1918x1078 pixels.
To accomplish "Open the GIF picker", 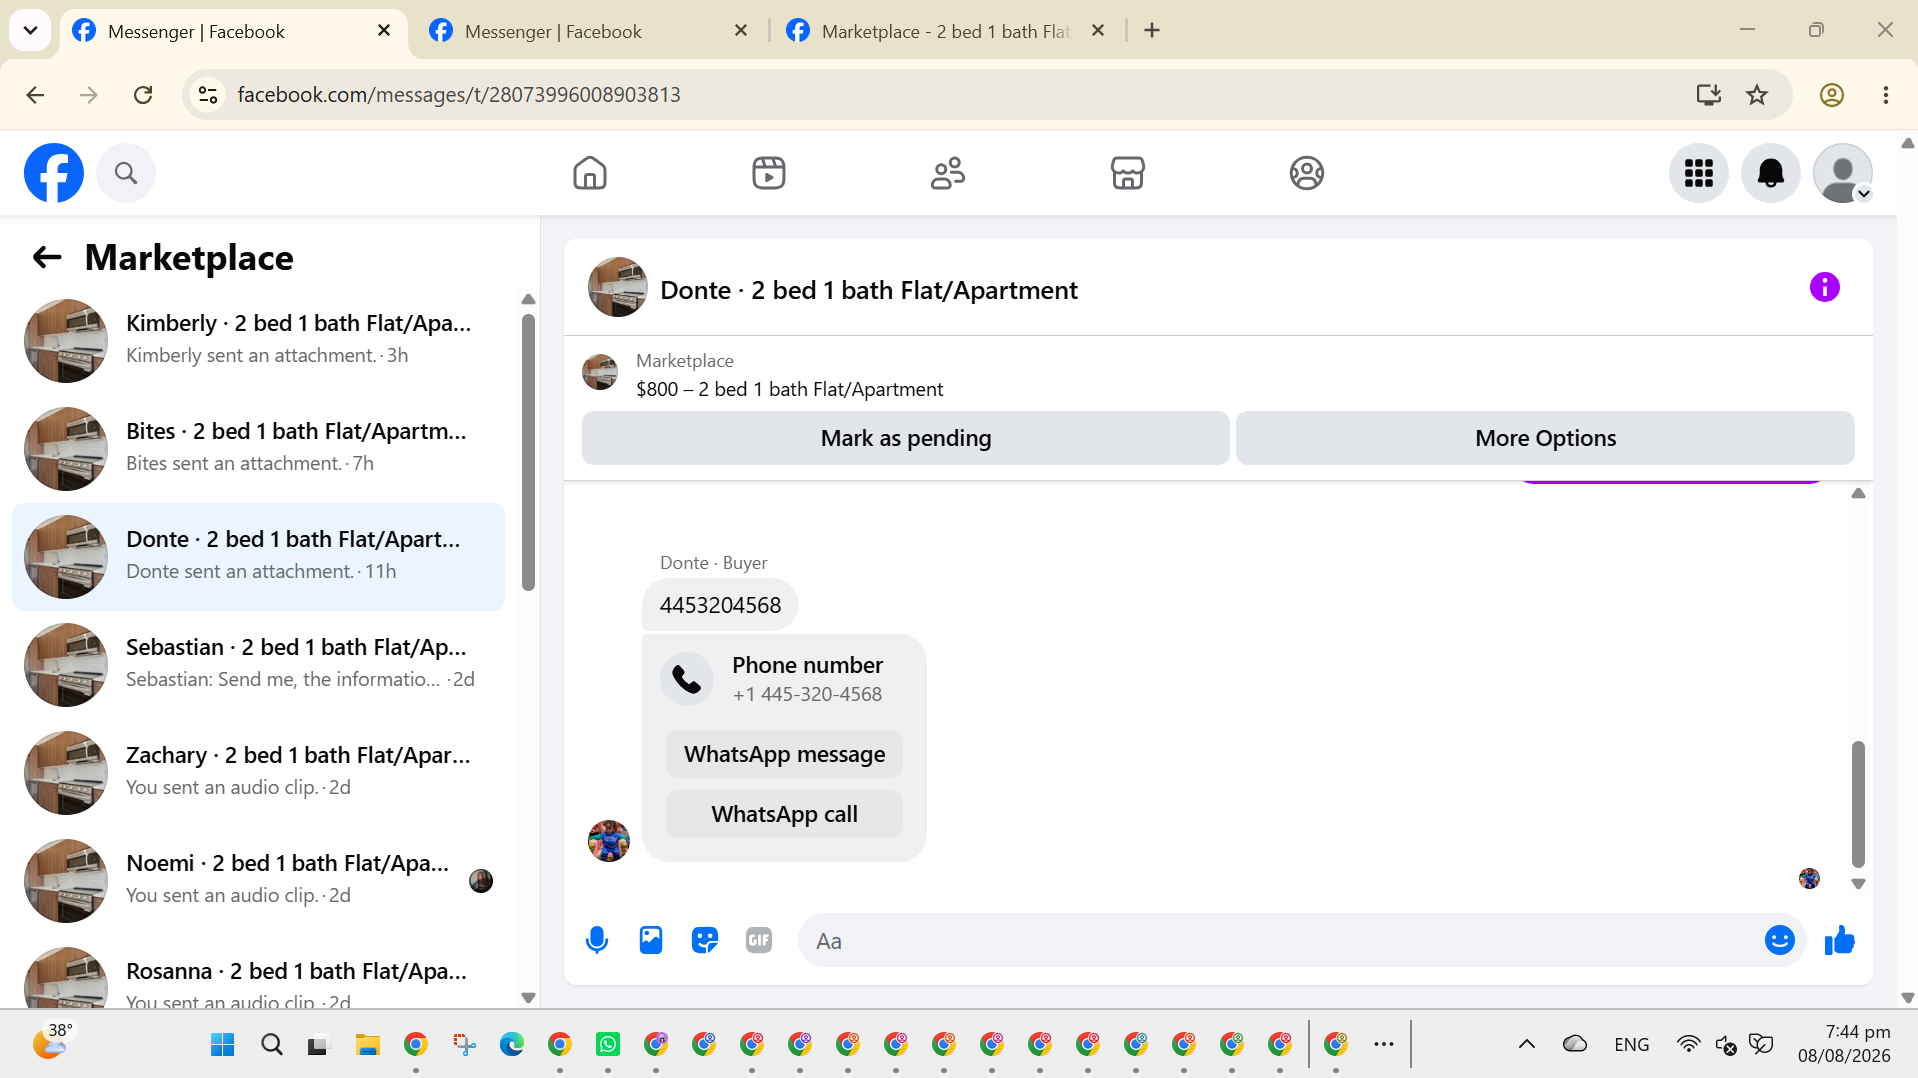I will [x=759, y=940].
